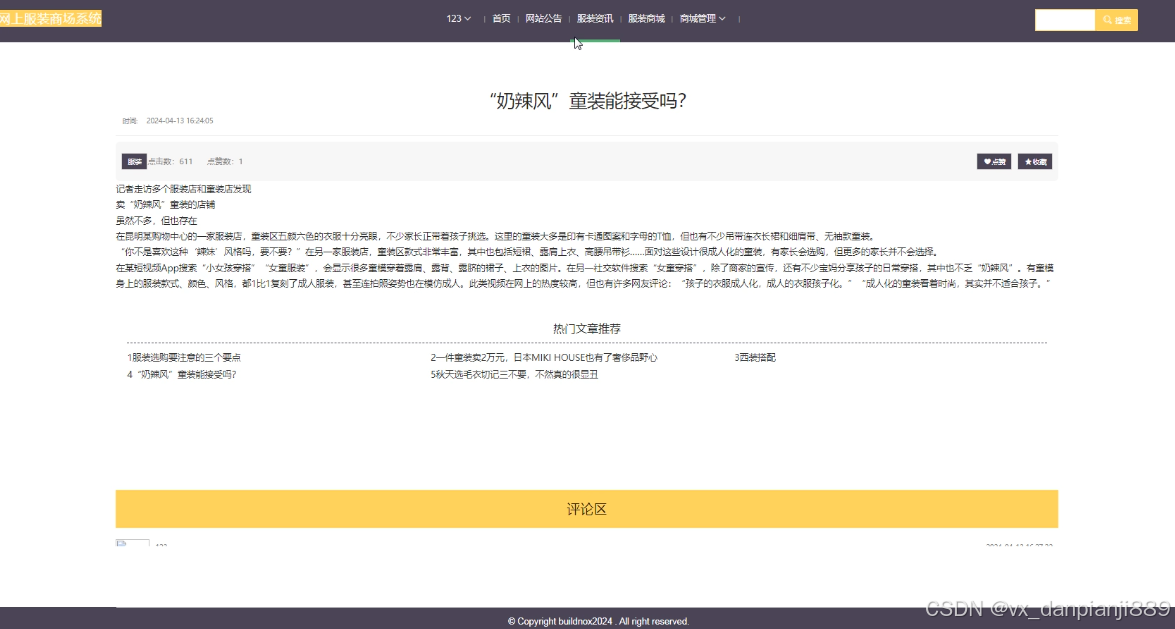Viewport: 1175px width, 629px height.
Task: Click the 点击数: 611 counter
Action: pyautogui.click(x=170, y=161)
